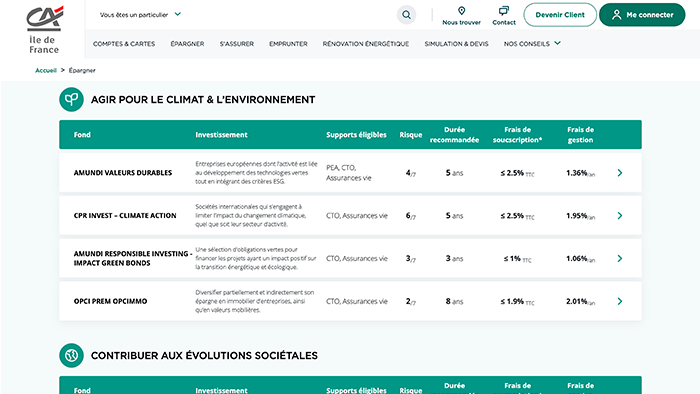The height and width of the screenshot is (394, 700).
Task: Open the Contact chat icon
Action: [504, 10]
